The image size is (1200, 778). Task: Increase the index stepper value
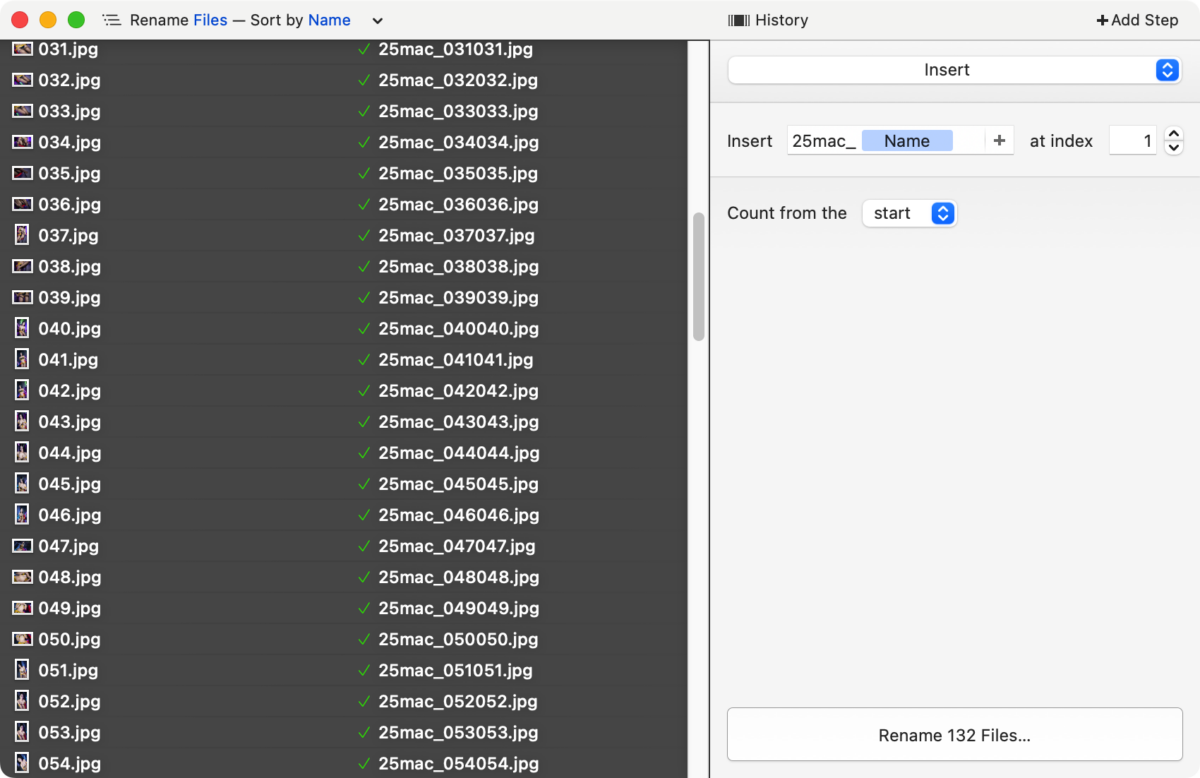[x=1175, y=135]
